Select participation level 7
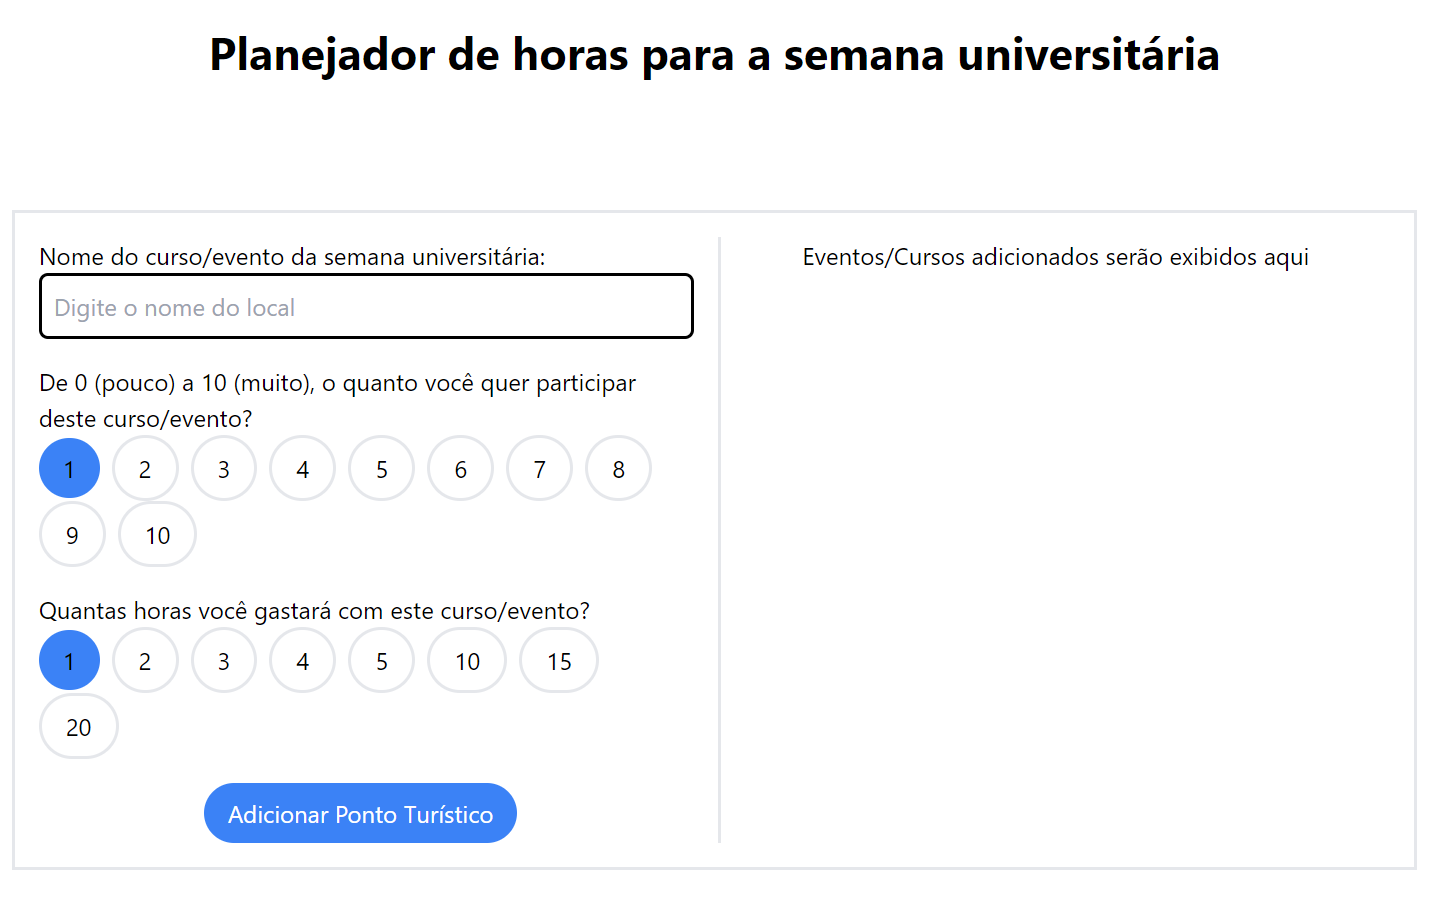This screenshot has width=1449, height=904. pos(539,467)
